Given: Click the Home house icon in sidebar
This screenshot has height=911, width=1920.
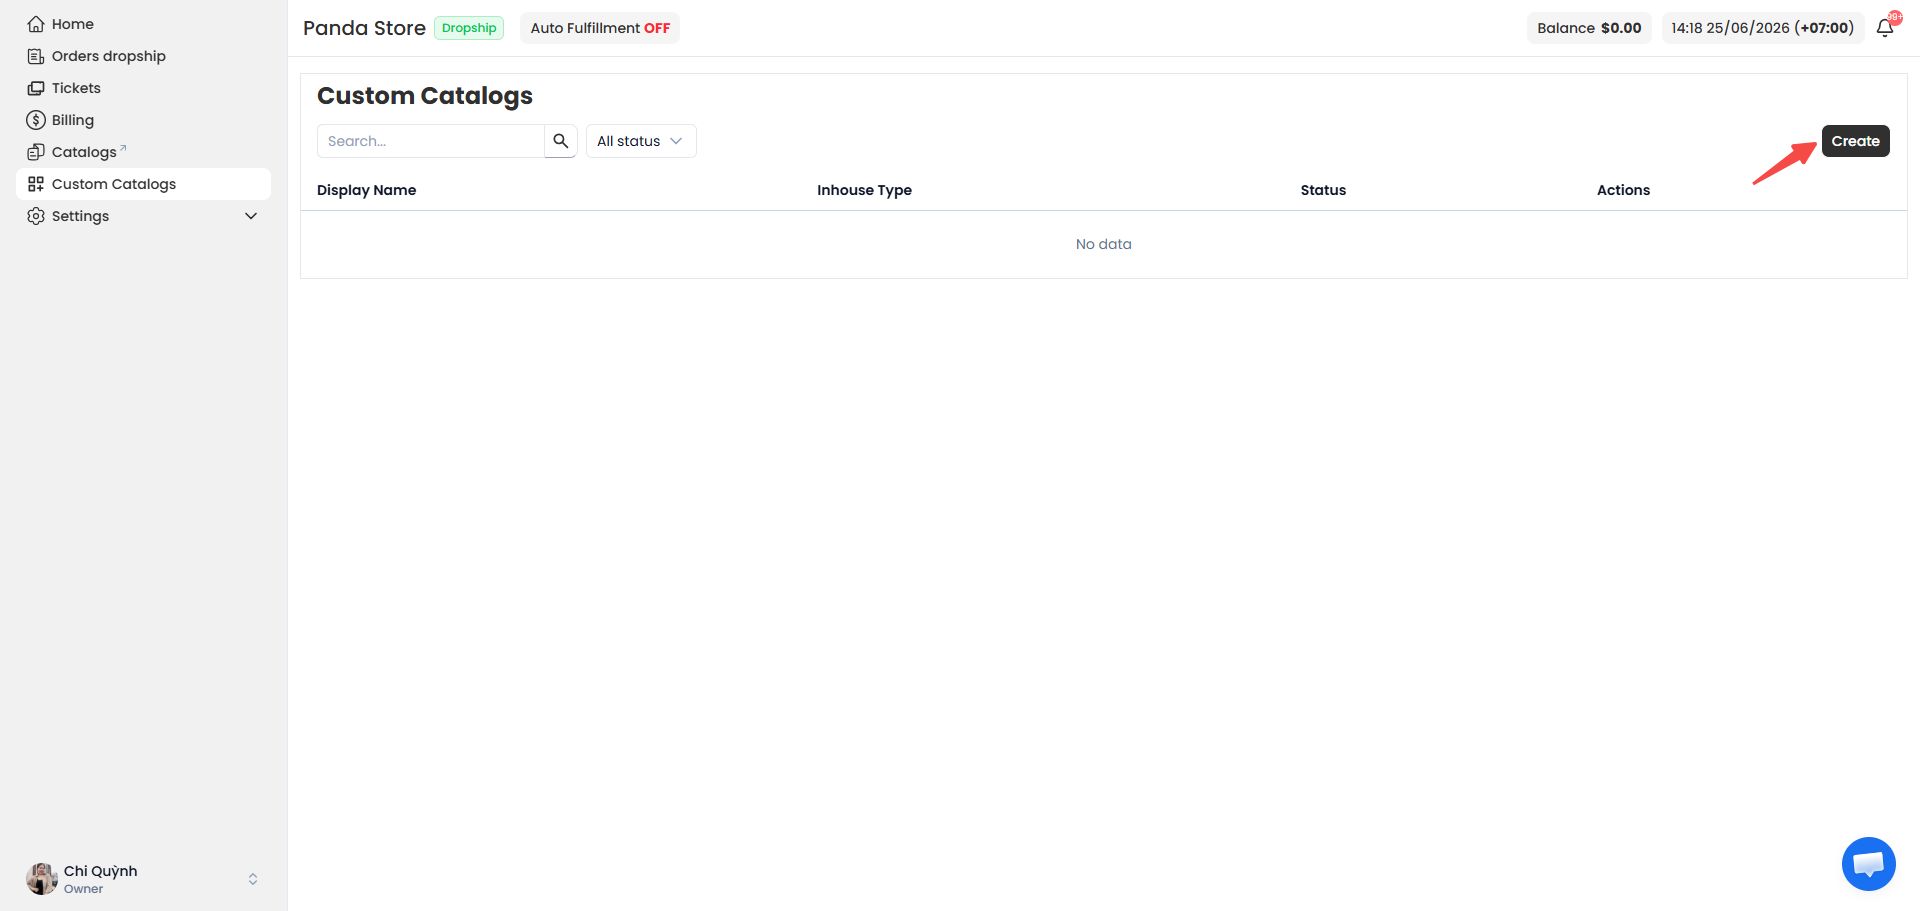Looking at the screenshot, I should point(36,24).
